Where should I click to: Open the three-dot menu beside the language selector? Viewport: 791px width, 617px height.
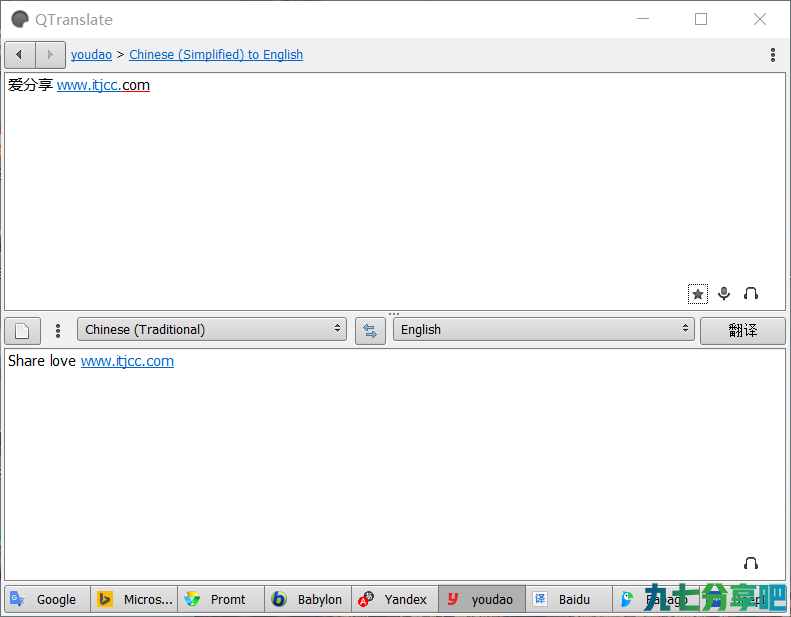point(58,331)
